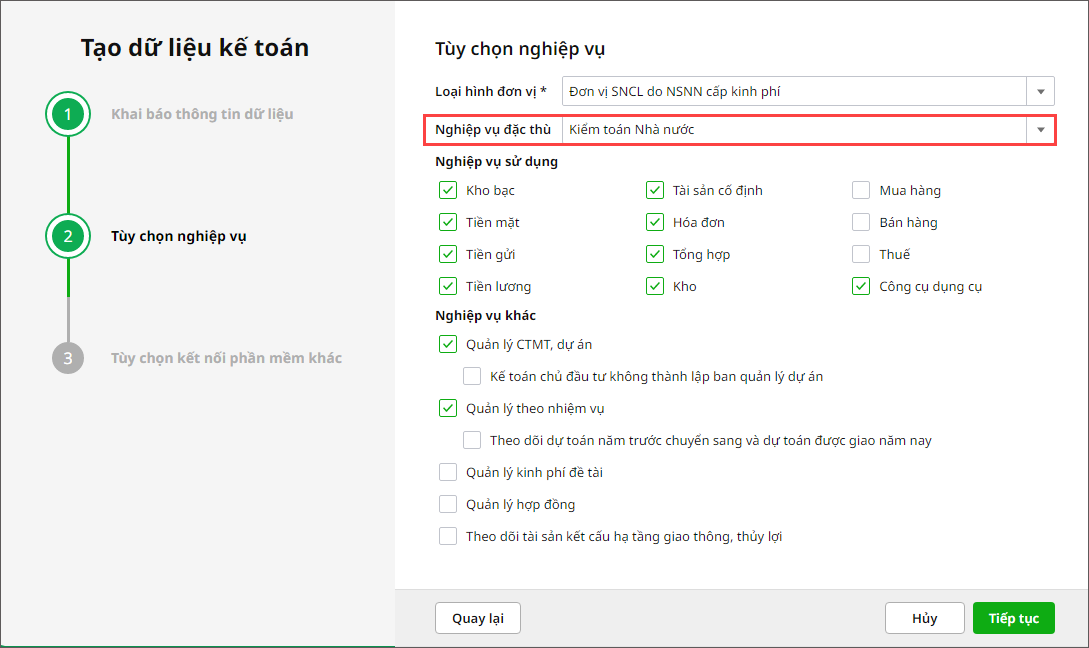
Task: Go to Khai báo thông tin dữ liệu step
Action: 202,114
